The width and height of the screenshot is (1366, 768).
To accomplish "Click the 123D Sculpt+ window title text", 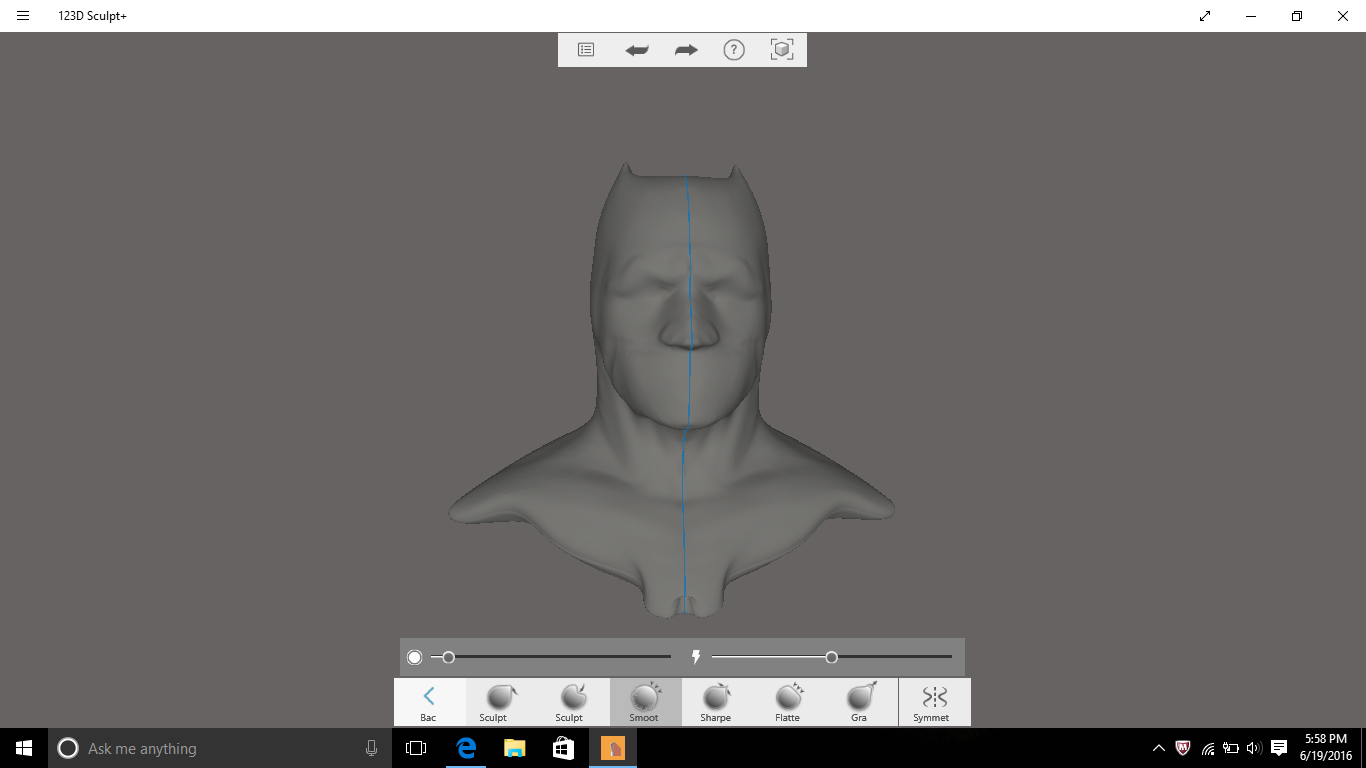I will [x=92, y=16].
